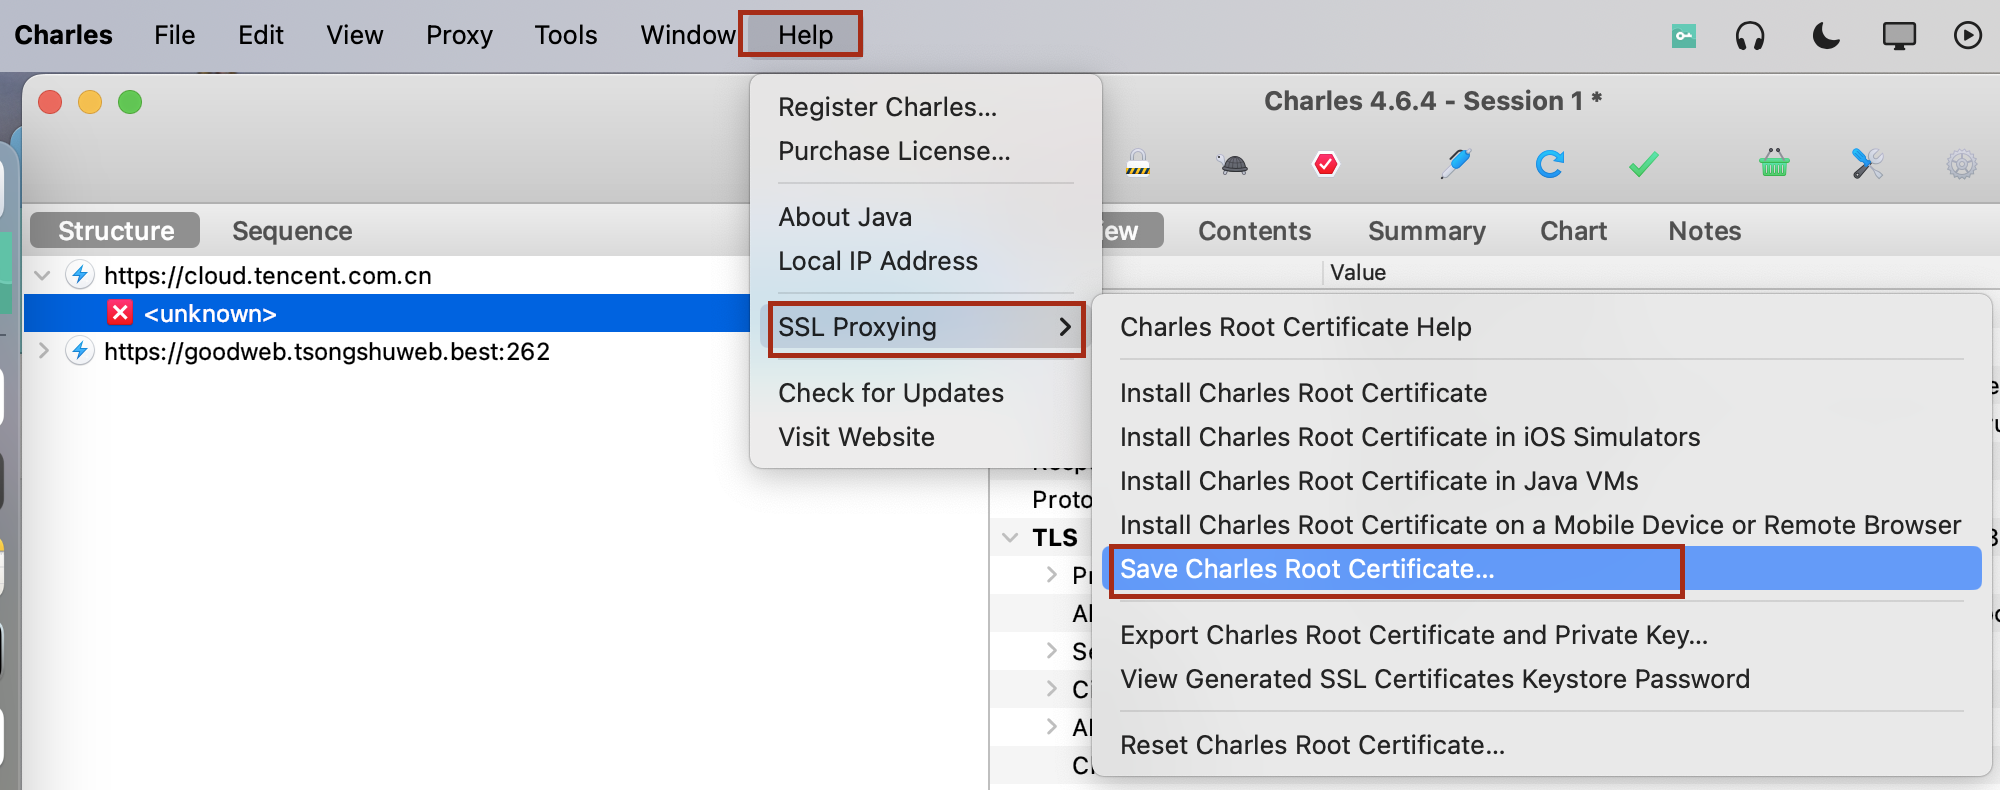Open the Help menu
Image resolution: width=2000 pixels, height=790 pixels.
tap(805, 35)
